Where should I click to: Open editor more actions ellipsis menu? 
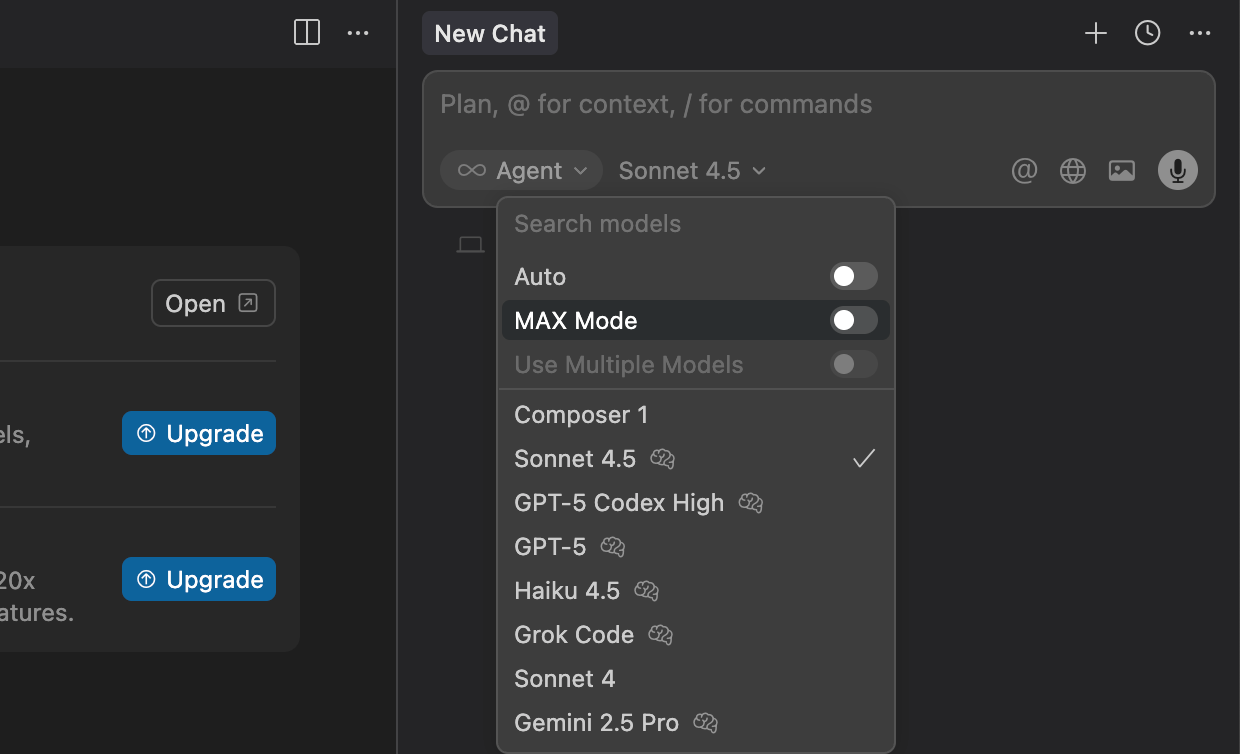[x=358, y=33]
